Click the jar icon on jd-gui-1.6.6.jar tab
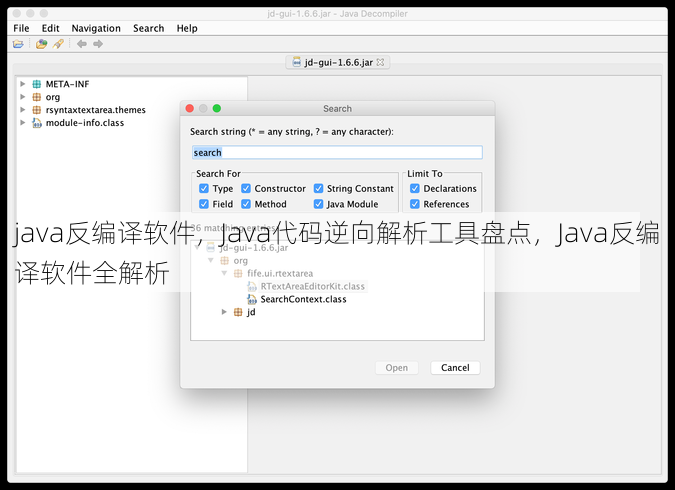675x490 pixels. coord(296,62)
